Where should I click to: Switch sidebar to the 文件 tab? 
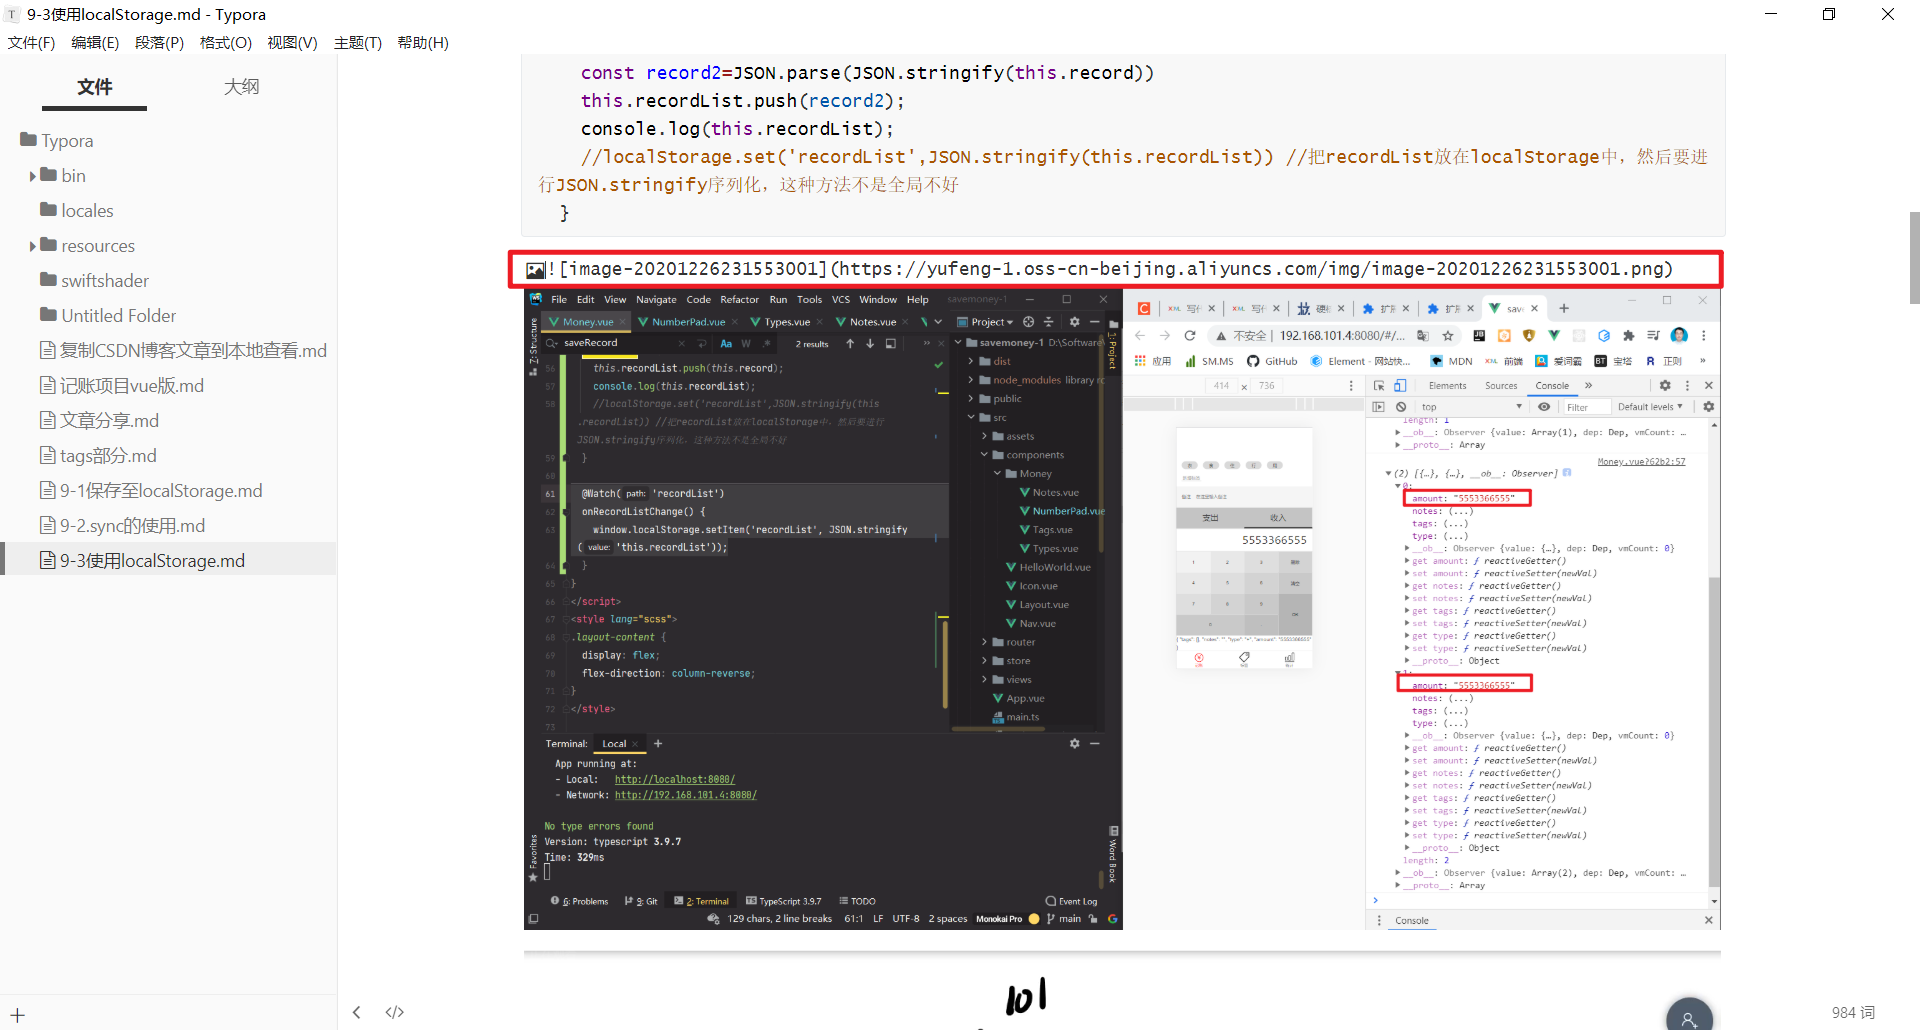click(94, 87)
